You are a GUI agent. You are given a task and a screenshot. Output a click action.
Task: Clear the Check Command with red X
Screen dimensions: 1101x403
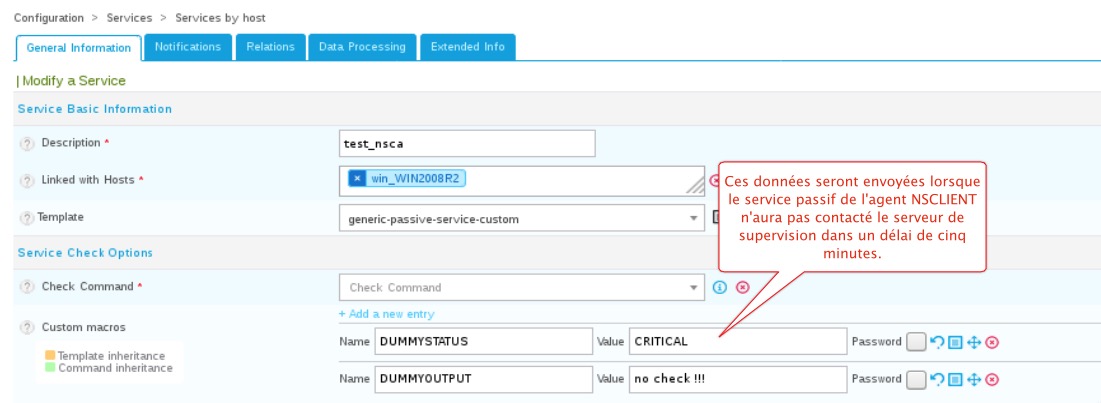coord(742,287)
